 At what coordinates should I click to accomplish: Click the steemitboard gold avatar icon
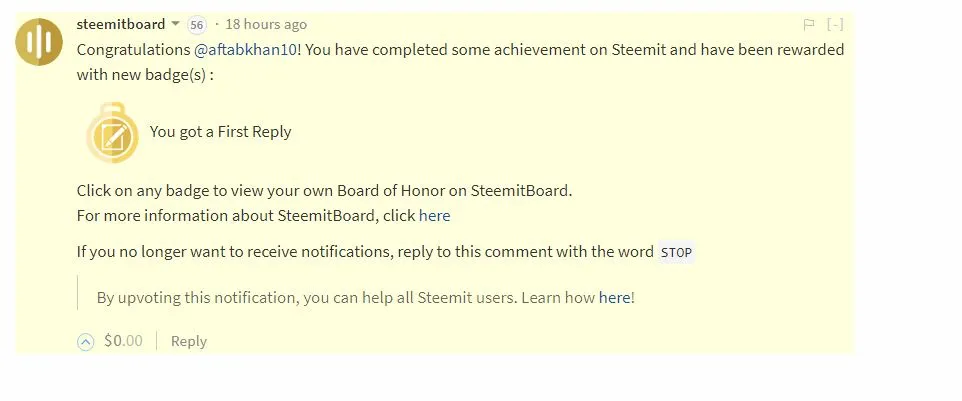tap(39, 42)
